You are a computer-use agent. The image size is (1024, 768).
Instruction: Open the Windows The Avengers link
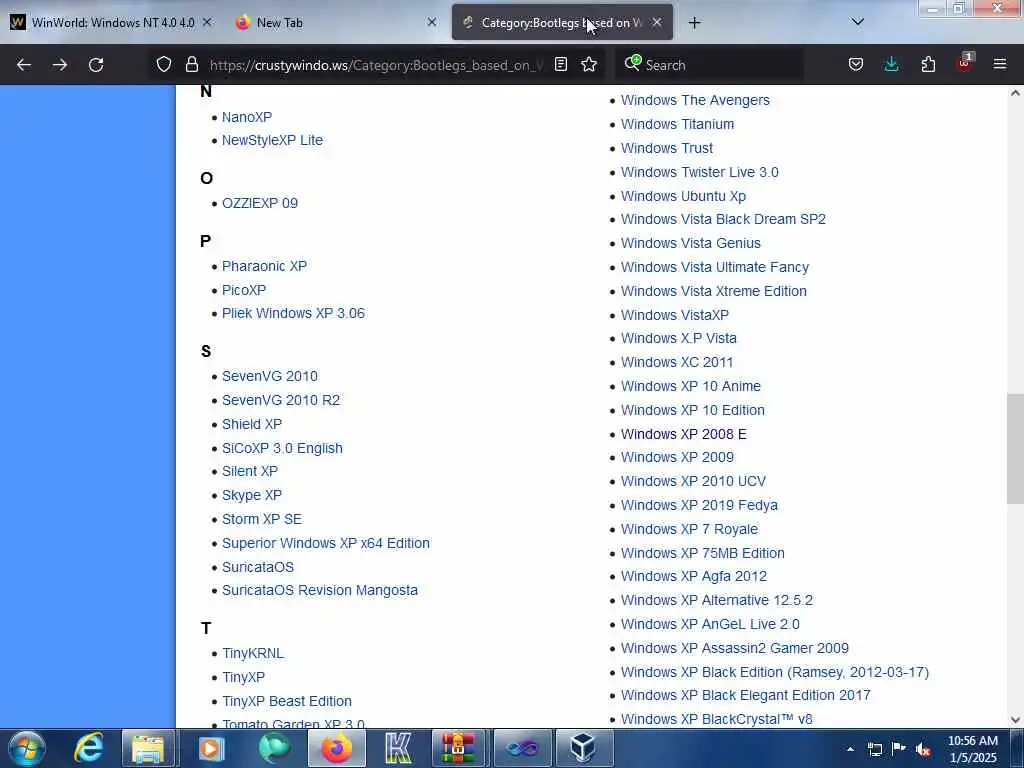click(x=696, y=100)
